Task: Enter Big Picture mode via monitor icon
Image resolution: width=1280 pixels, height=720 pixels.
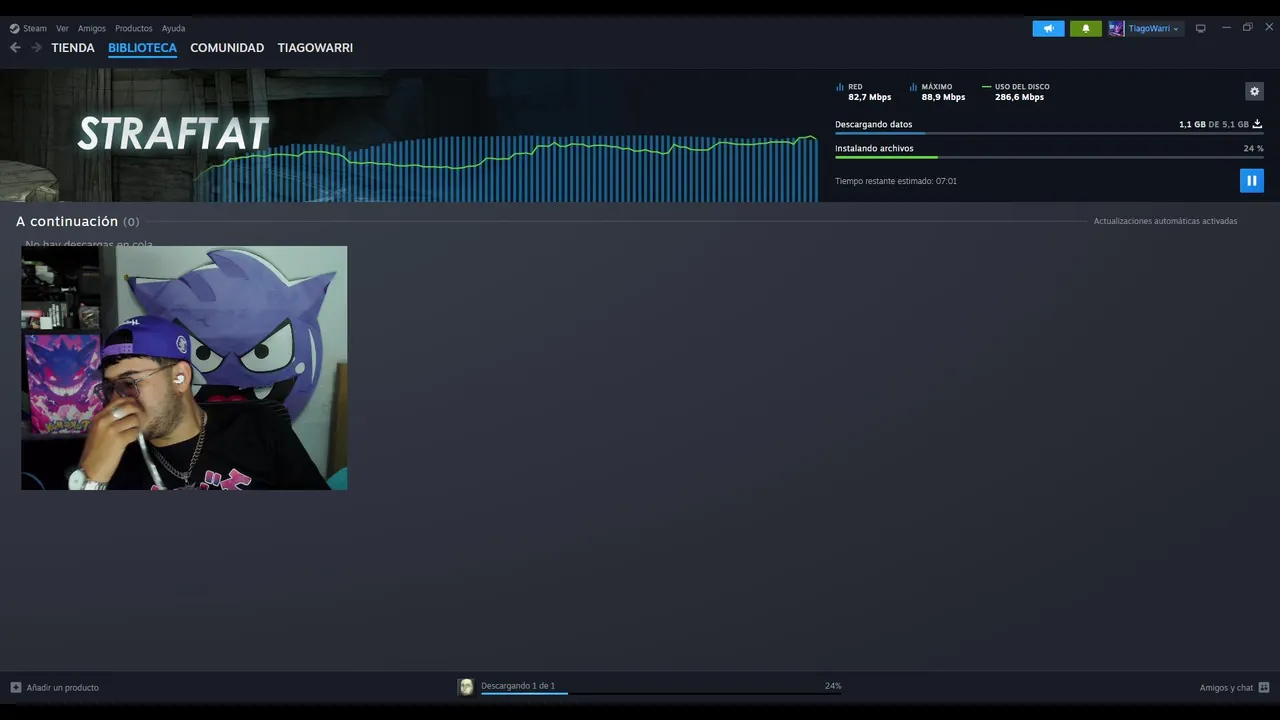Action: 1201,28
